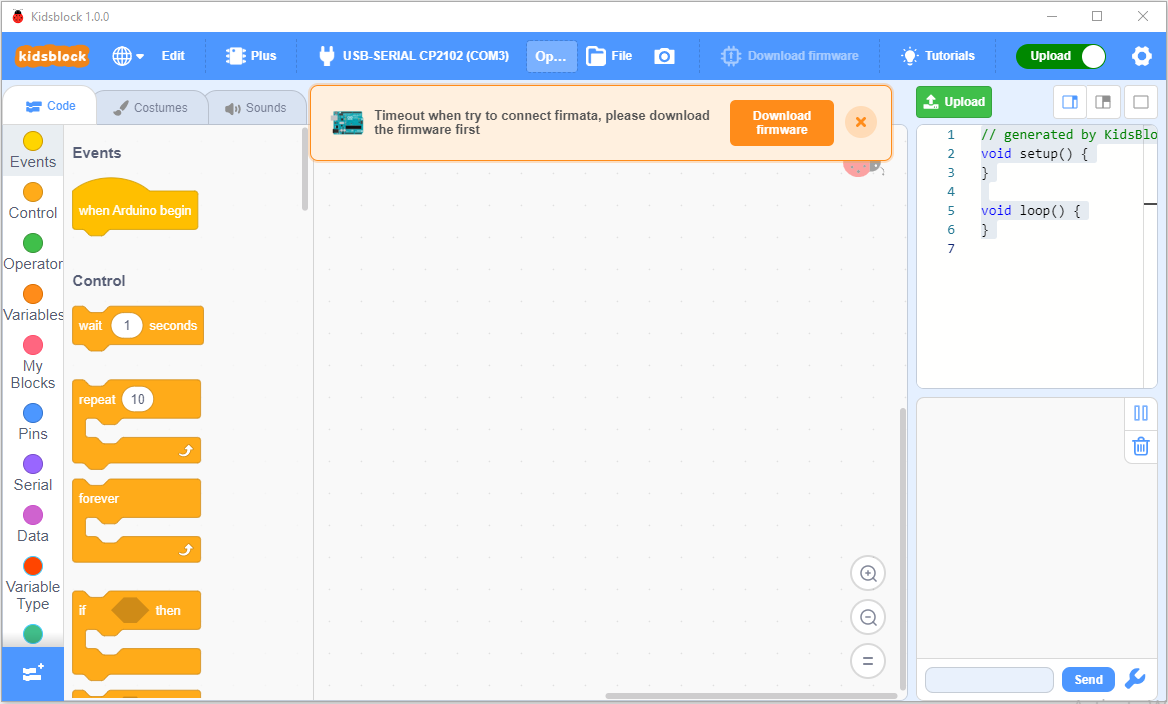Select the Pins category color circle

(x=33, y=413)
